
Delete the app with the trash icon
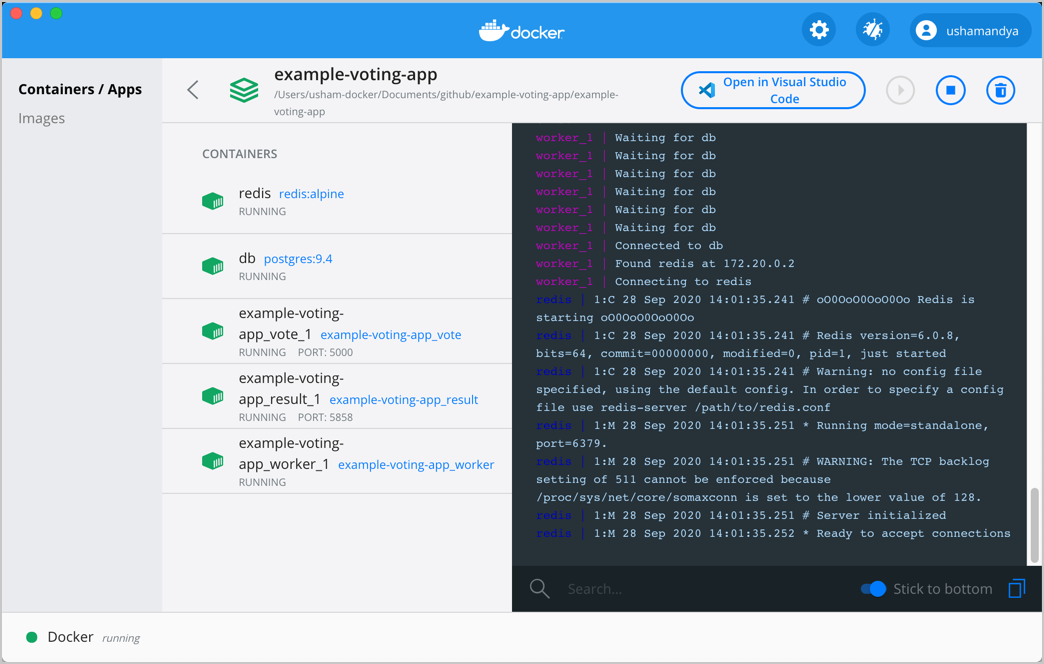pyautogui.click(x=1000, y=89)
